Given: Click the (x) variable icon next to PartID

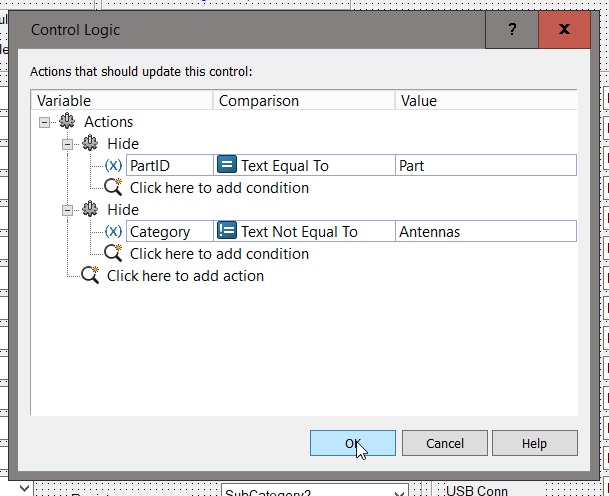Looking at the screenshot, I should coord(113,165).
